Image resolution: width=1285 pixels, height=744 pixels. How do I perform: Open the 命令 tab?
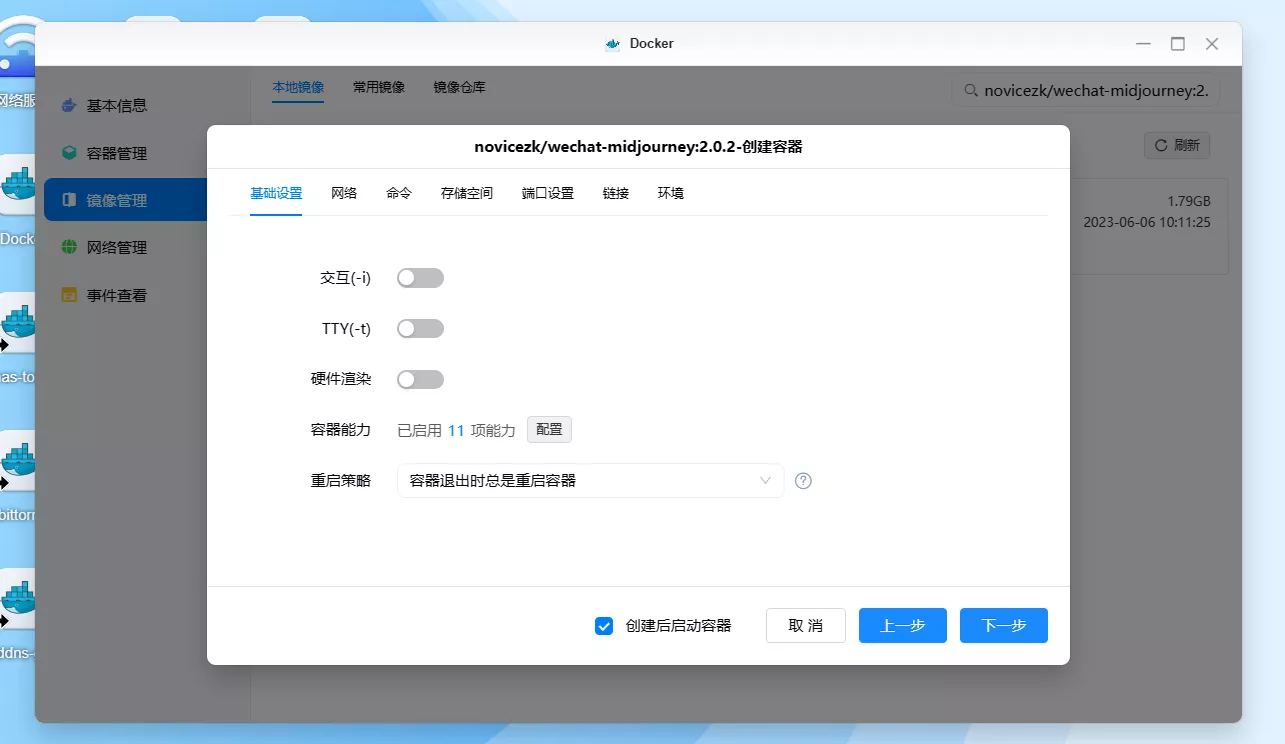click(399, 194)
